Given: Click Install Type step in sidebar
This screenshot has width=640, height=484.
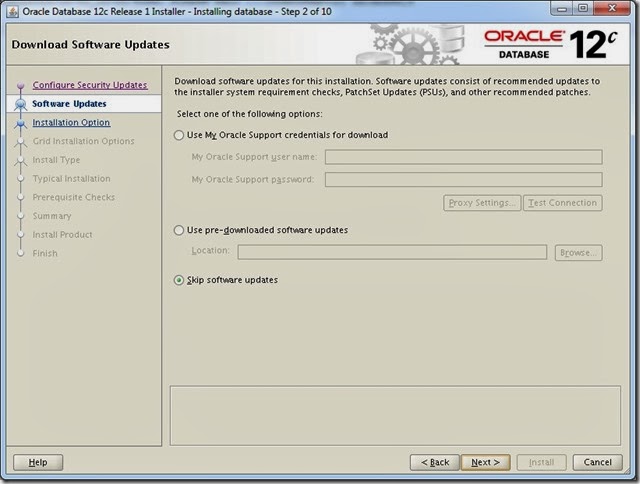Looking at the screenshot, I should pyautogui.click(x=56, y=160).
